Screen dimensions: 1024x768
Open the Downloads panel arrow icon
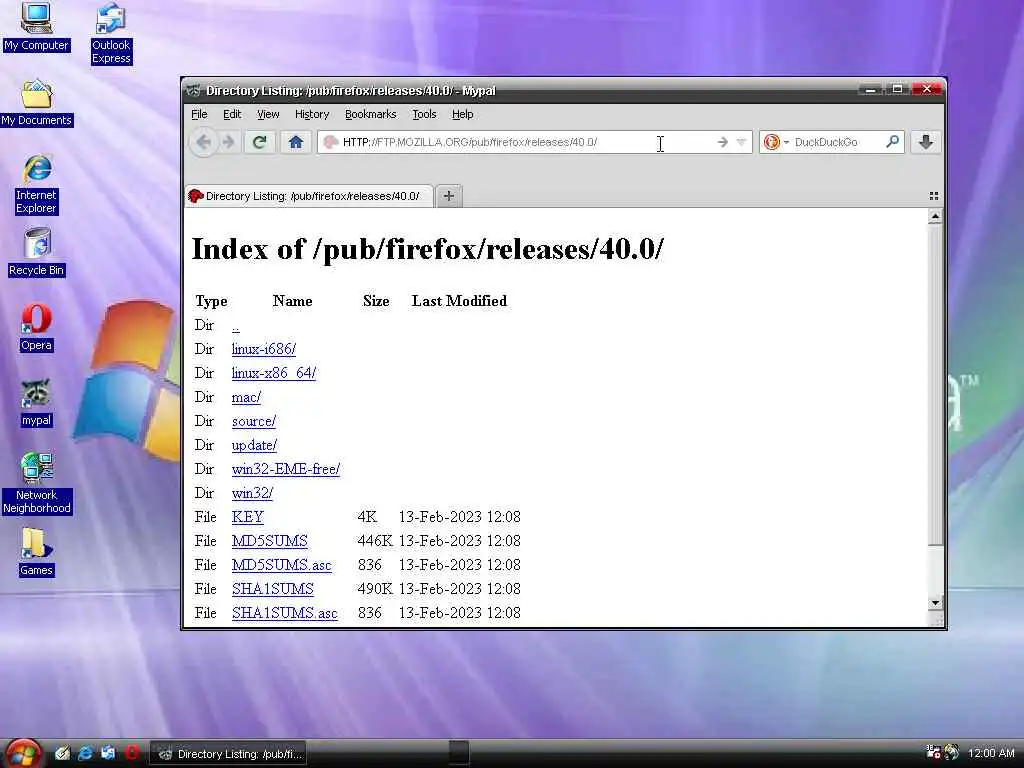coord(925,142)
